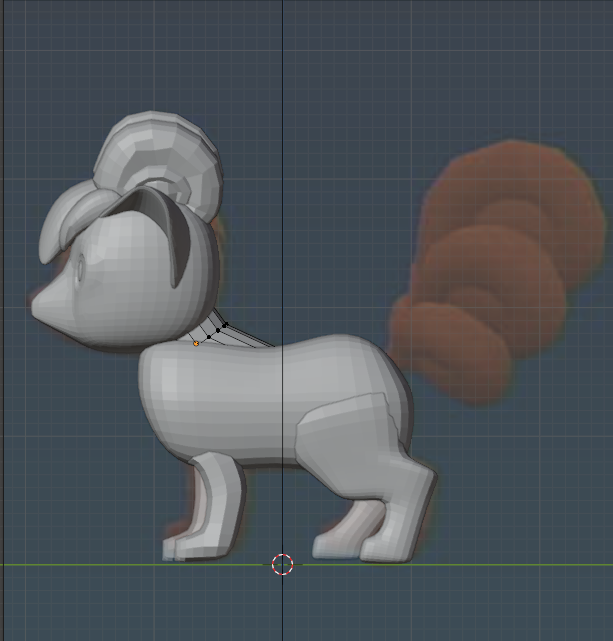Select the orange highlighted vertex on neck

pos(196,344)
